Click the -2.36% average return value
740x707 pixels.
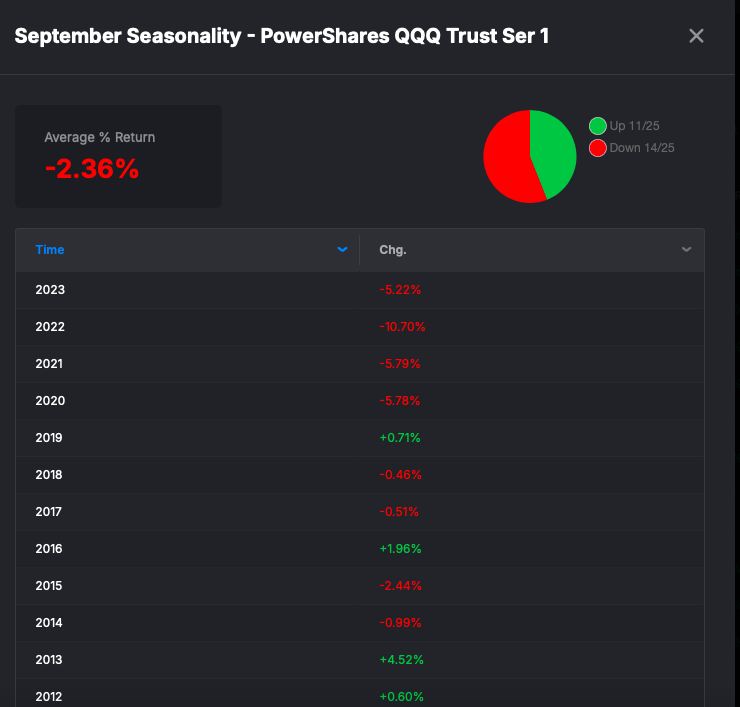tap(92, 168)
